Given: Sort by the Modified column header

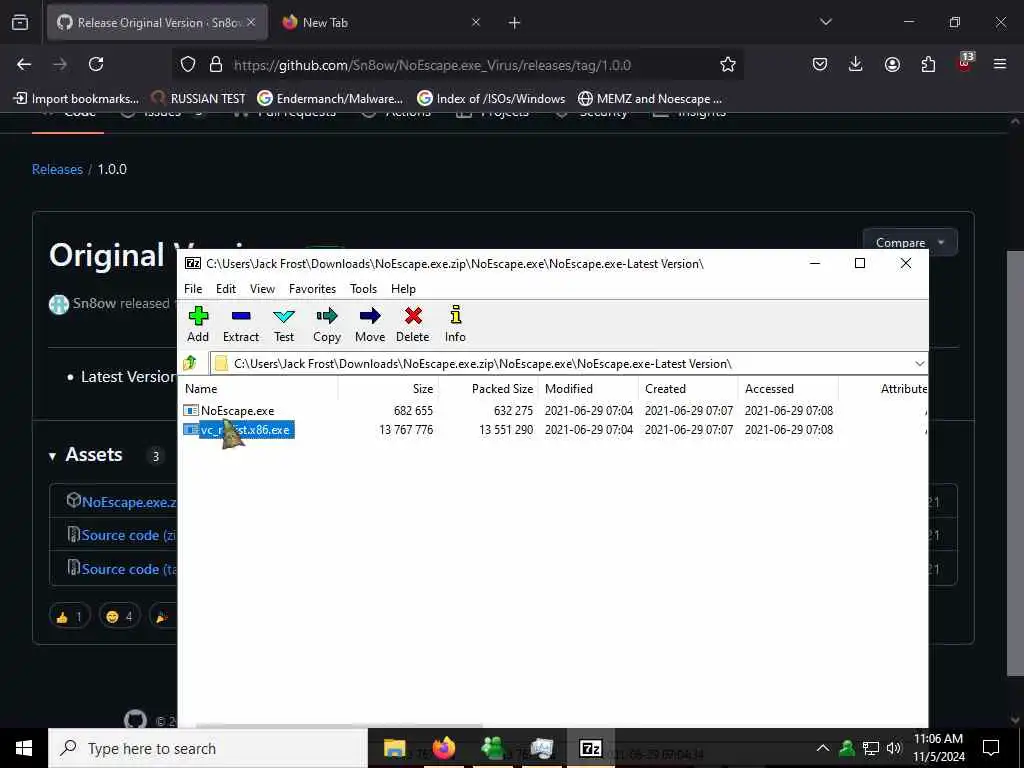Looking at the screenshot, I should [x=588, y=389].
